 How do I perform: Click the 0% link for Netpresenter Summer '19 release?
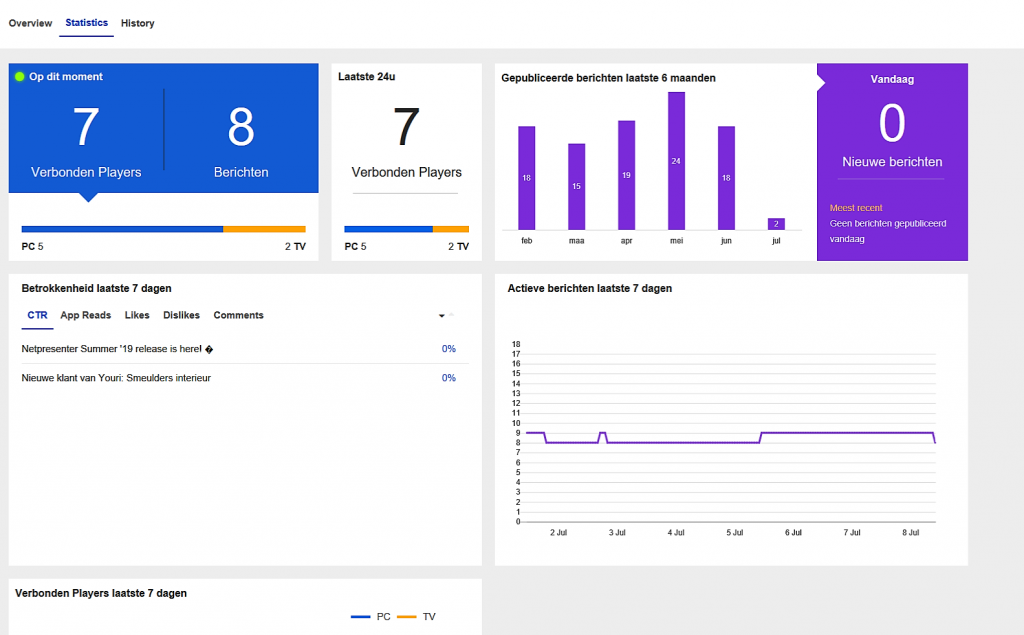click(448, 349)
